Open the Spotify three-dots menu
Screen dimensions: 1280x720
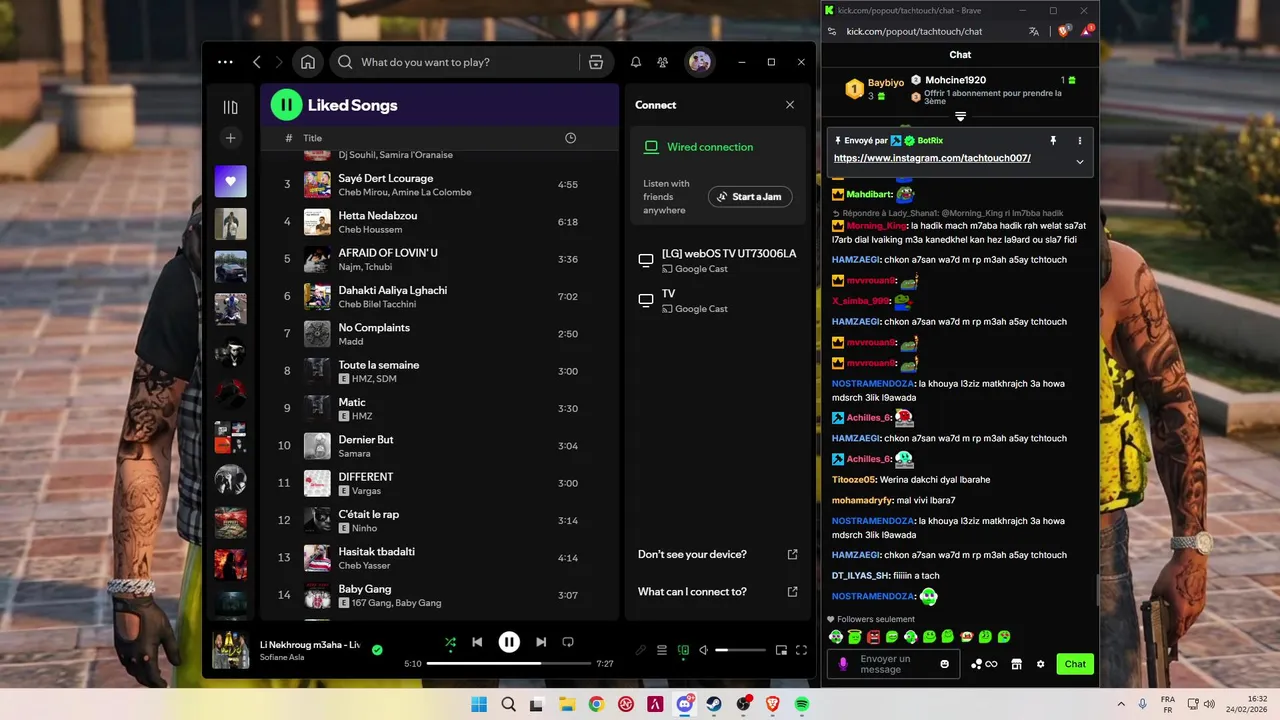pos(225,62)
